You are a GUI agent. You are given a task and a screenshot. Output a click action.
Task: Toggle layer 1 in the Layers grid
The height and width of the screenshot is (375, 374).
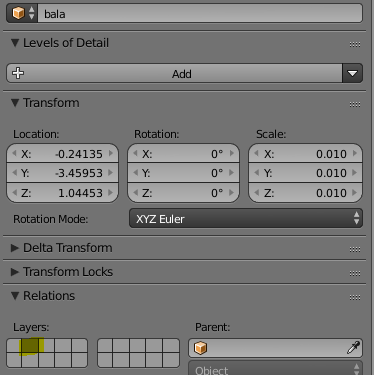coord(14,346)
